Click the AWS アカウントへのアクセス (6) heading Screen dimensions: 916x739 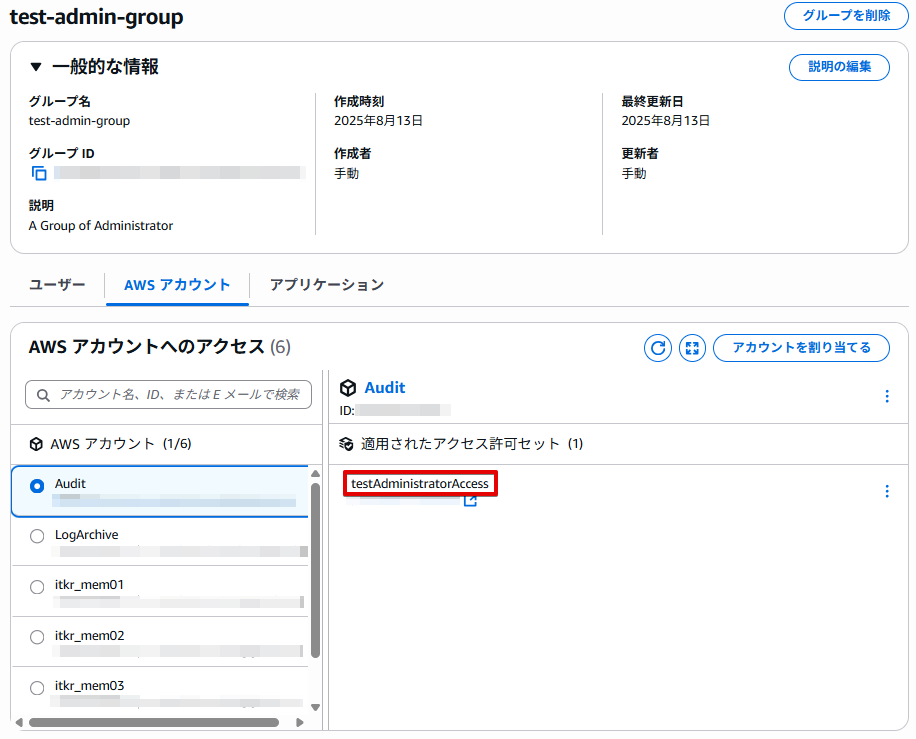[x=159, y=347]
